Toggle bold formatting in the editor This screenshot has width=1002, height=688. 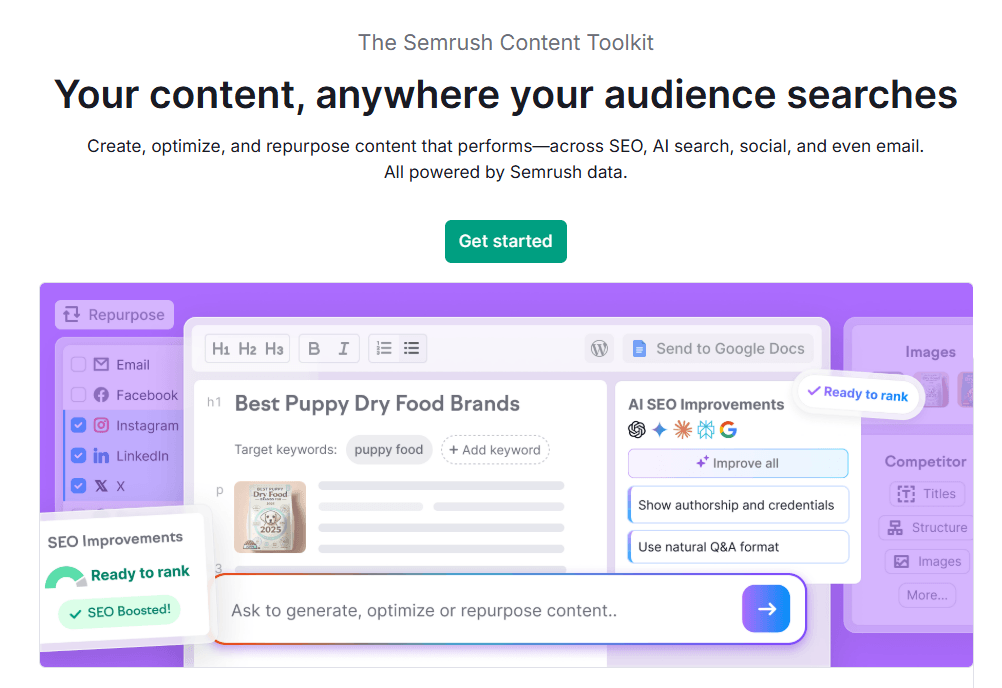[x=314, y=349]
